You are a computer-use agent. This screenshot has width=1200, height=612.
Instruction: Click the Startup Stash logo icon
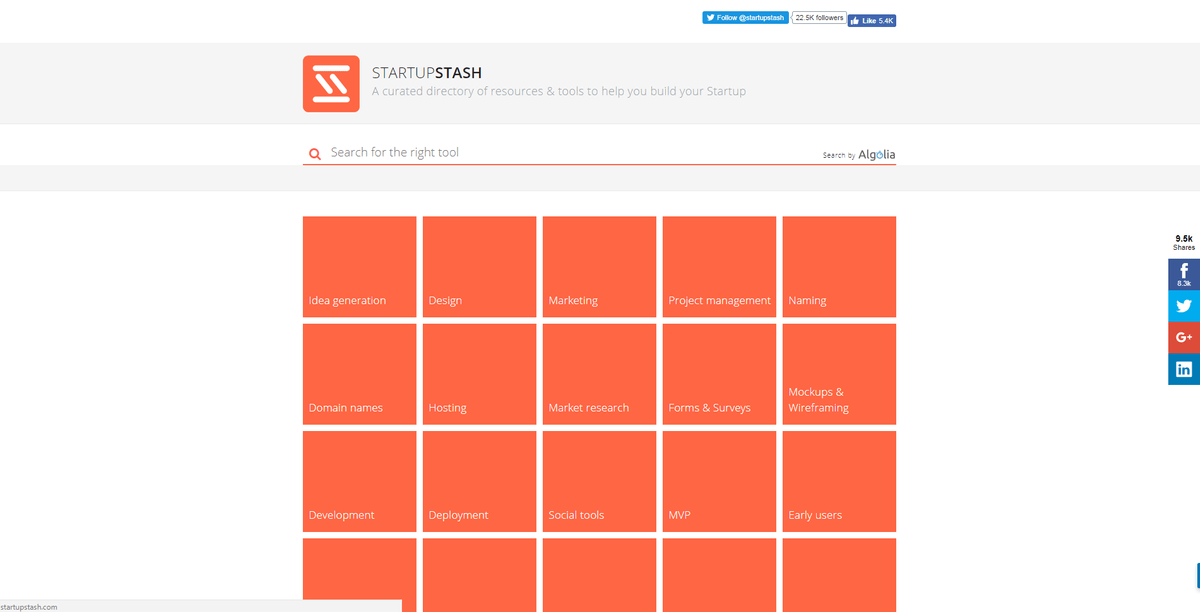coord(331,84)
